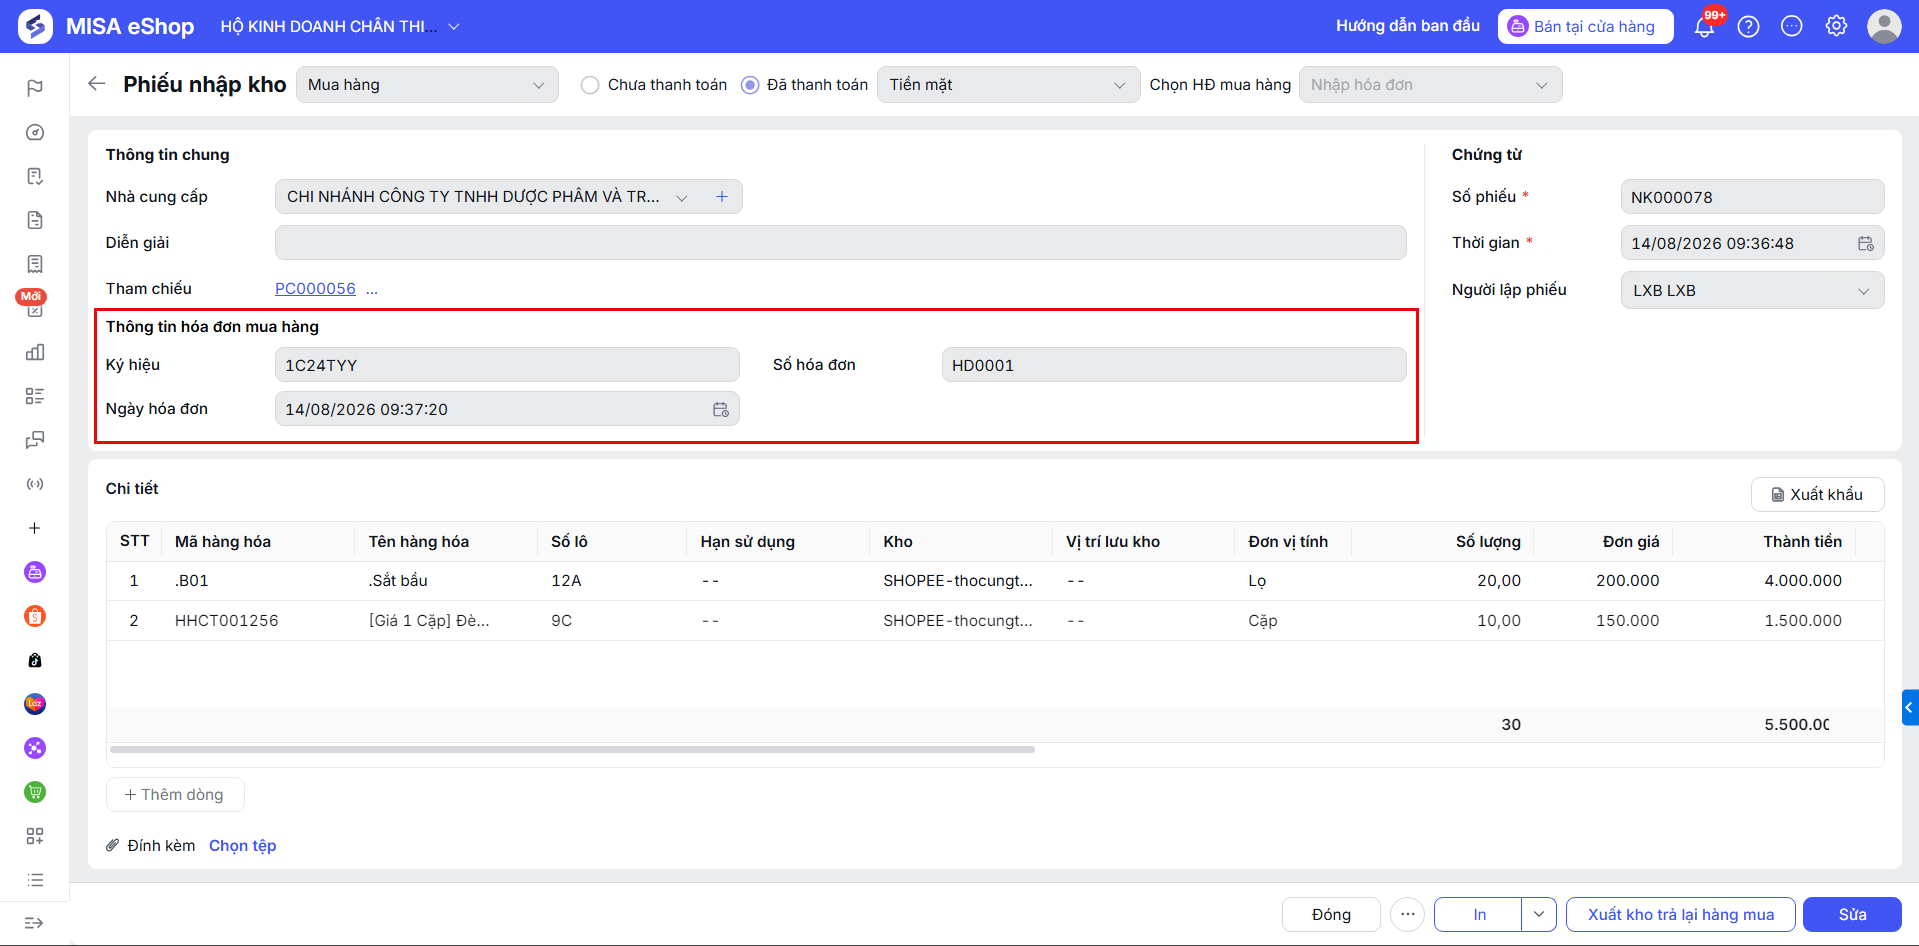This screenshot has height=946, width=1919.
Task: Open the order checklist icon in sidebar
Action: point(35,176)
